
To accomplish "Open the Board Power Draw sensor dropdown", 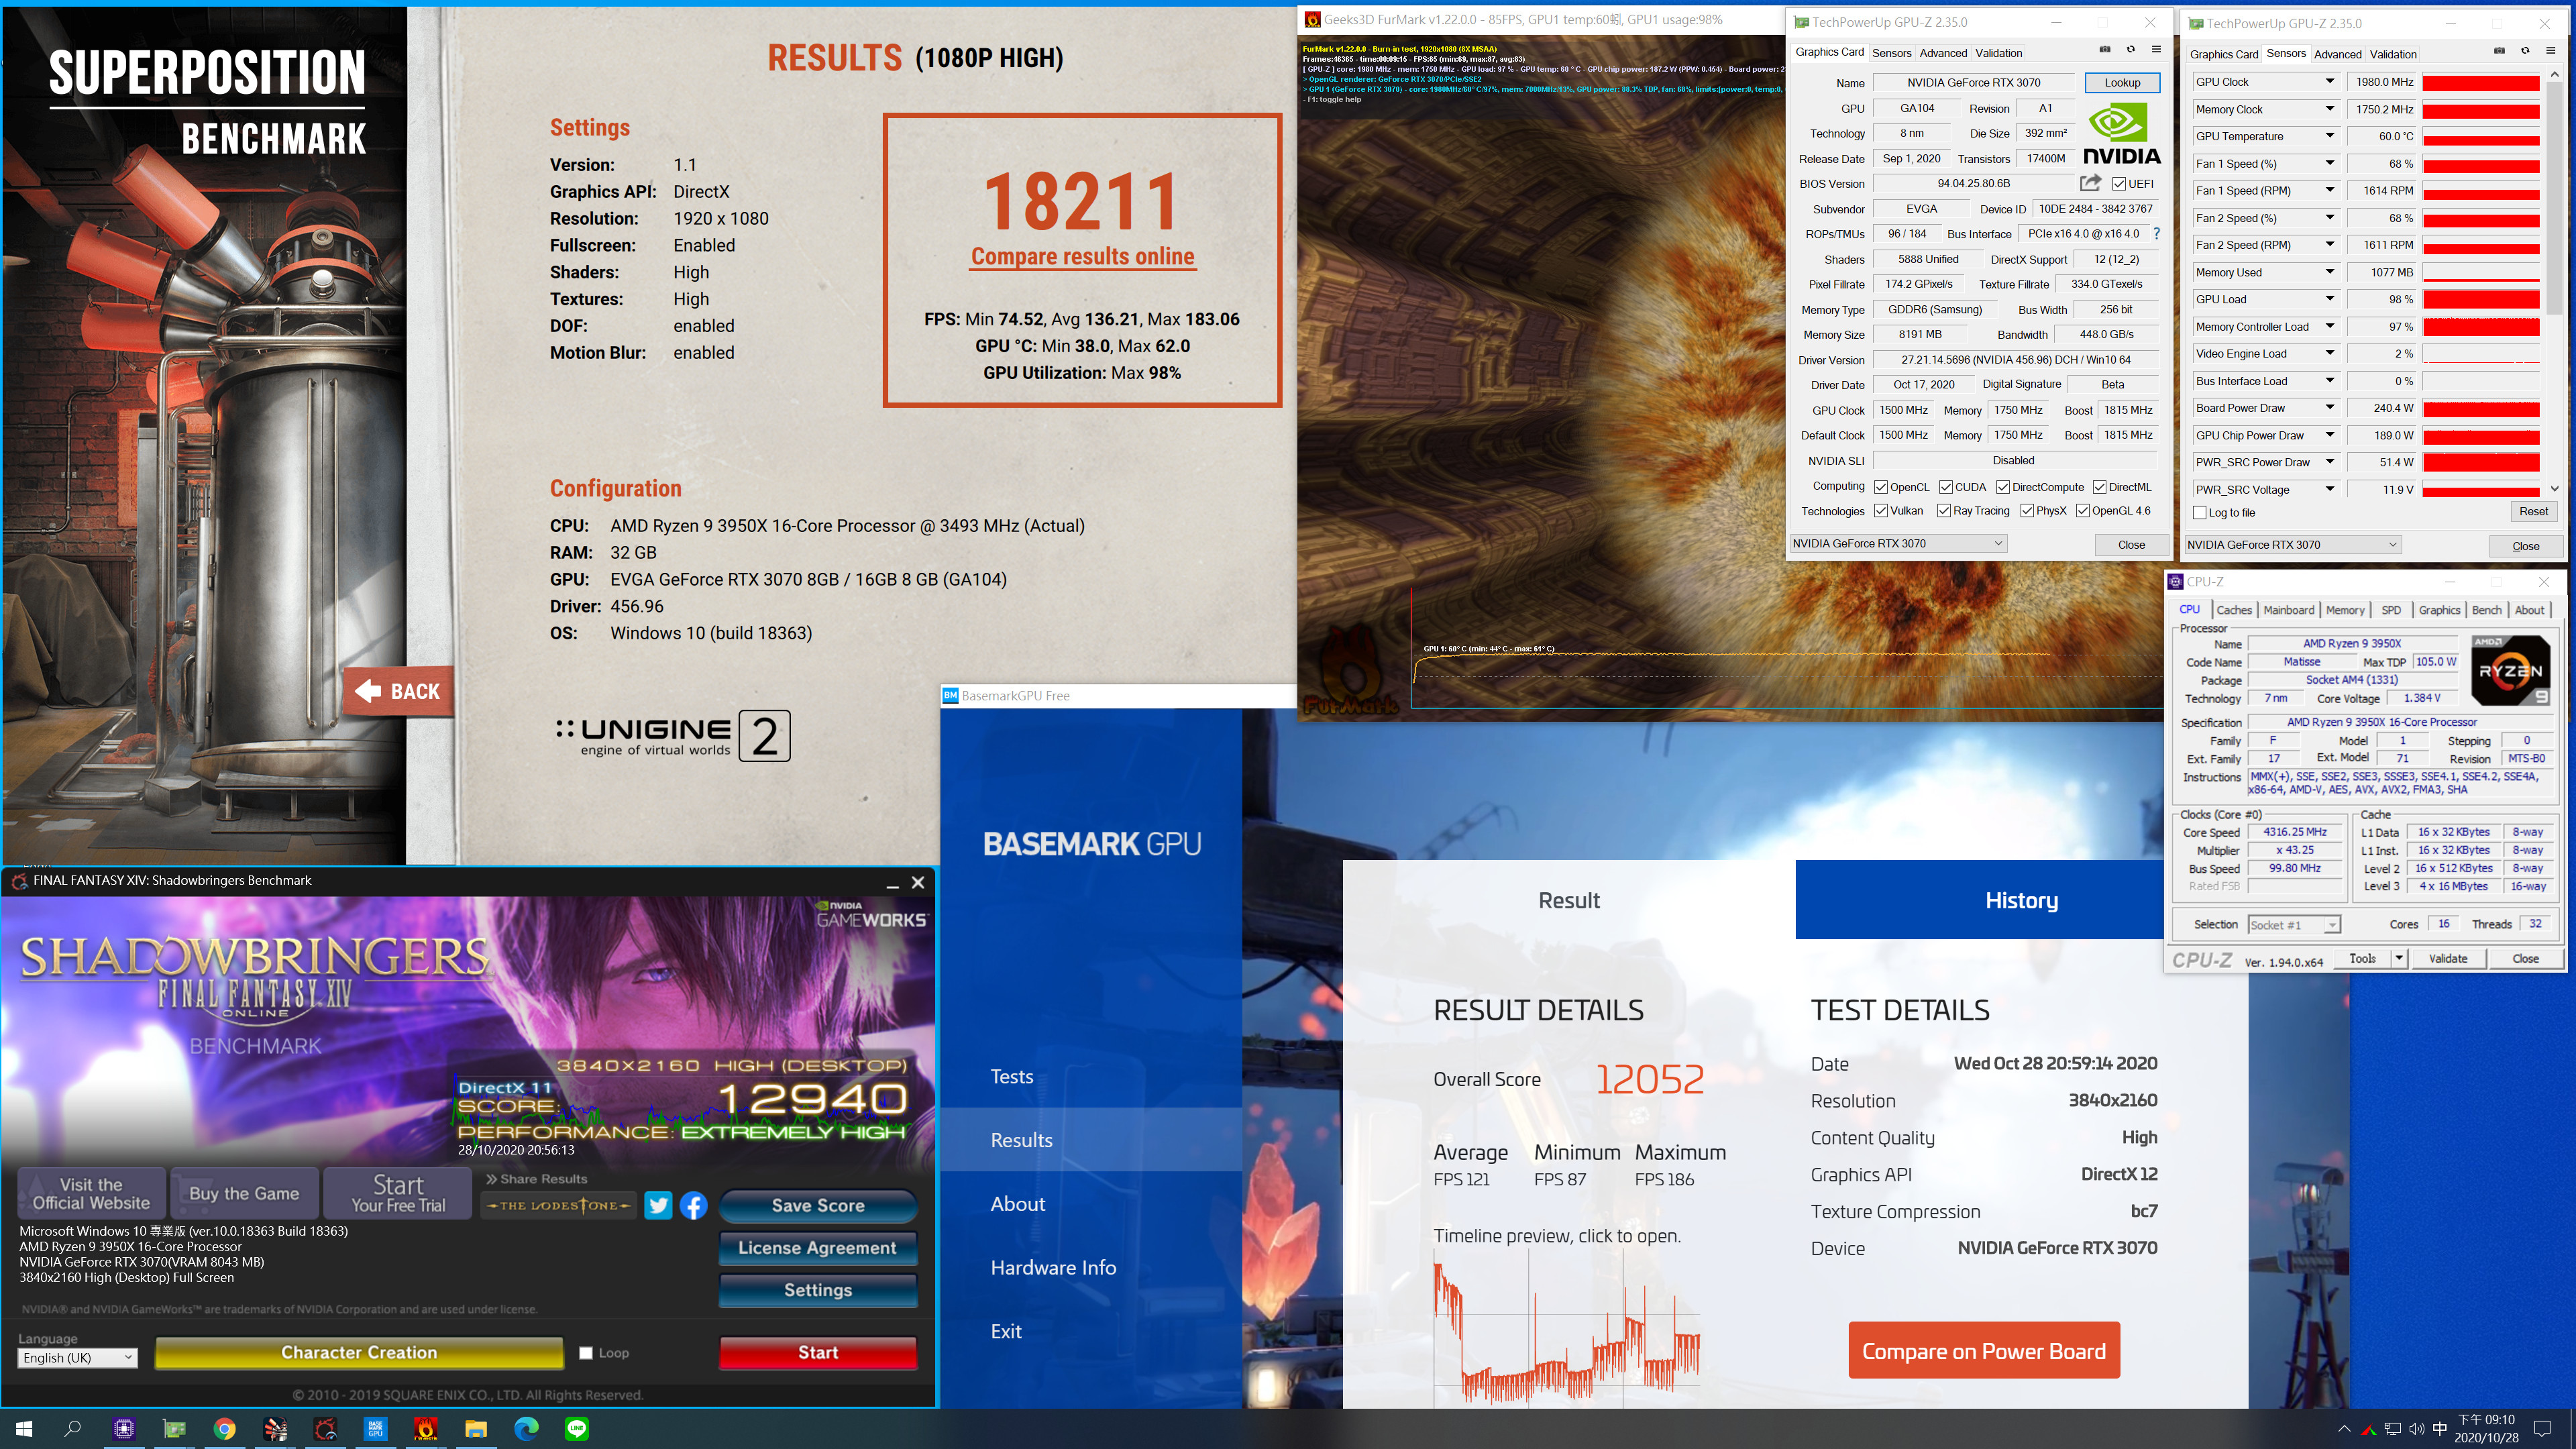I will pos(2329,408).
